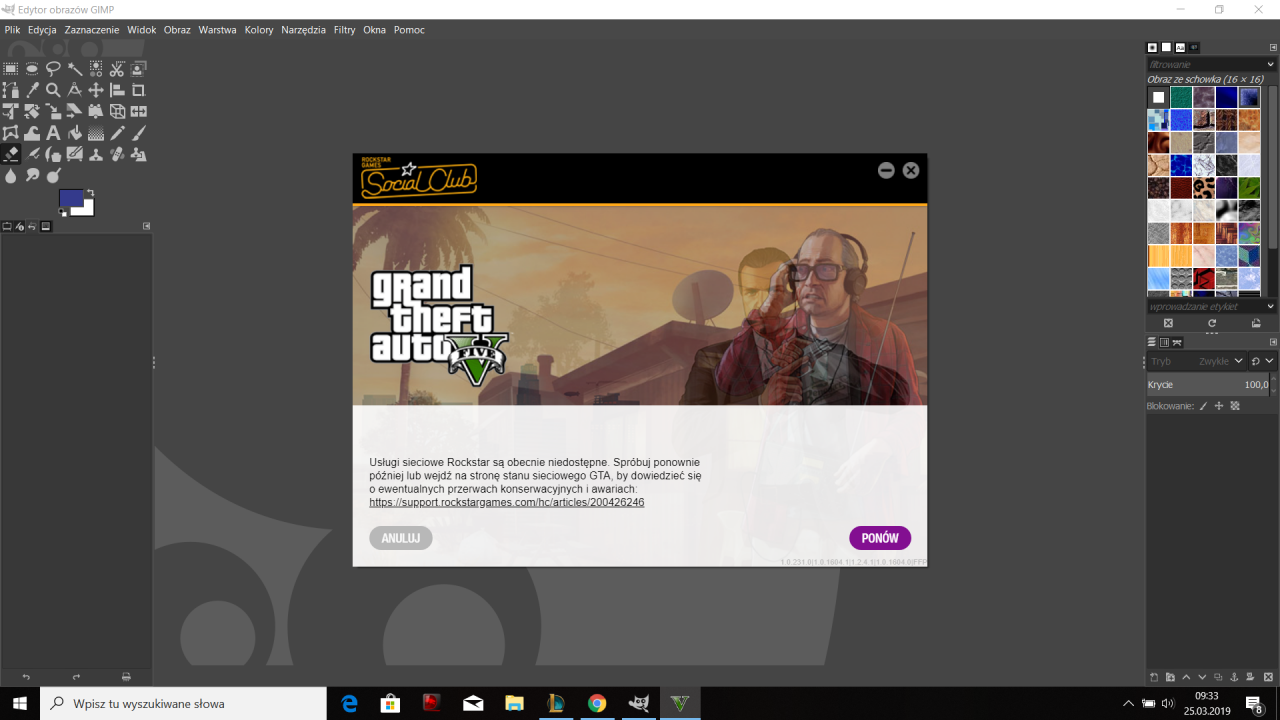Select the Gradient tool

point(96,132)
